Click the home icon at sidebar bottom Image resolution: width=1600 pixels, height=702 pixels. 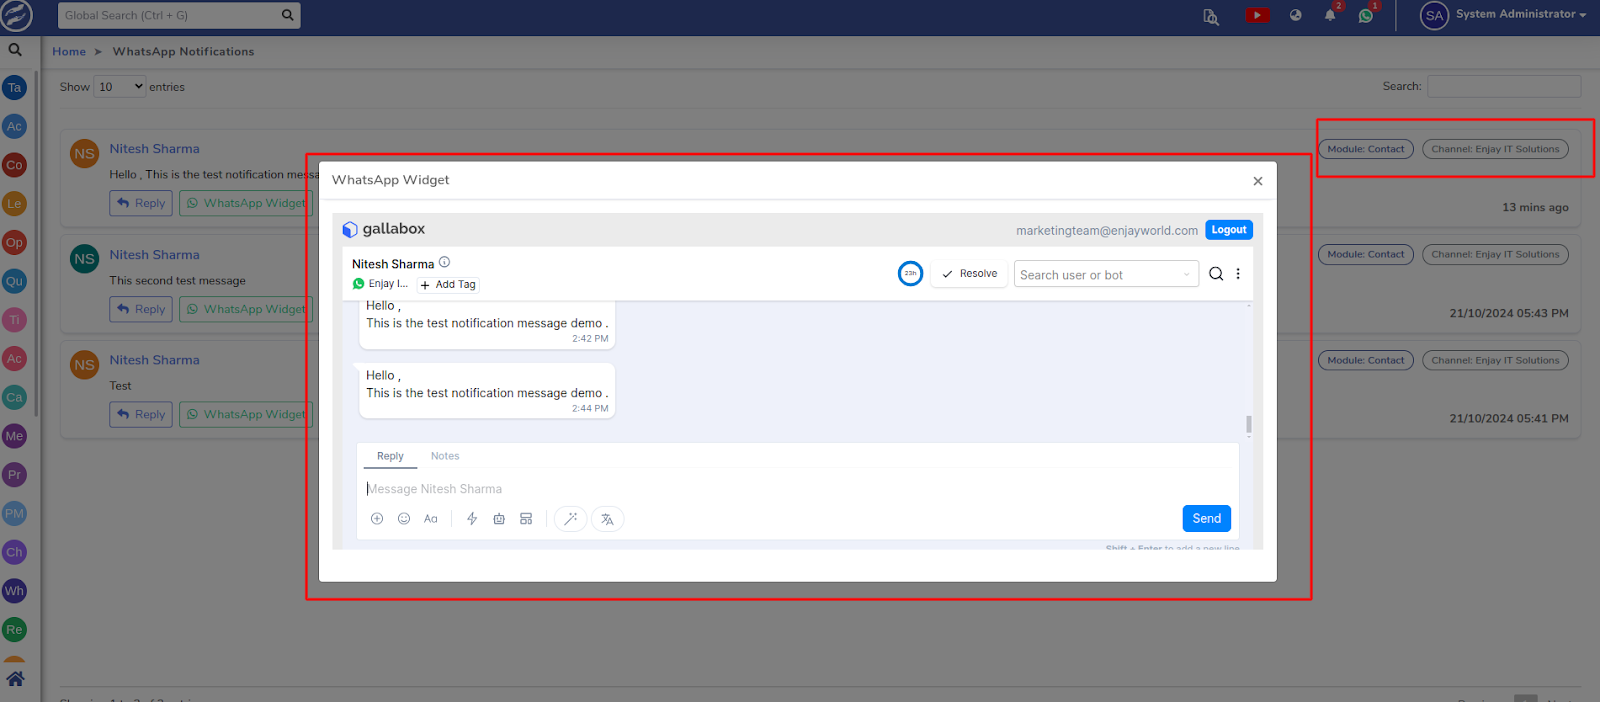15,679
